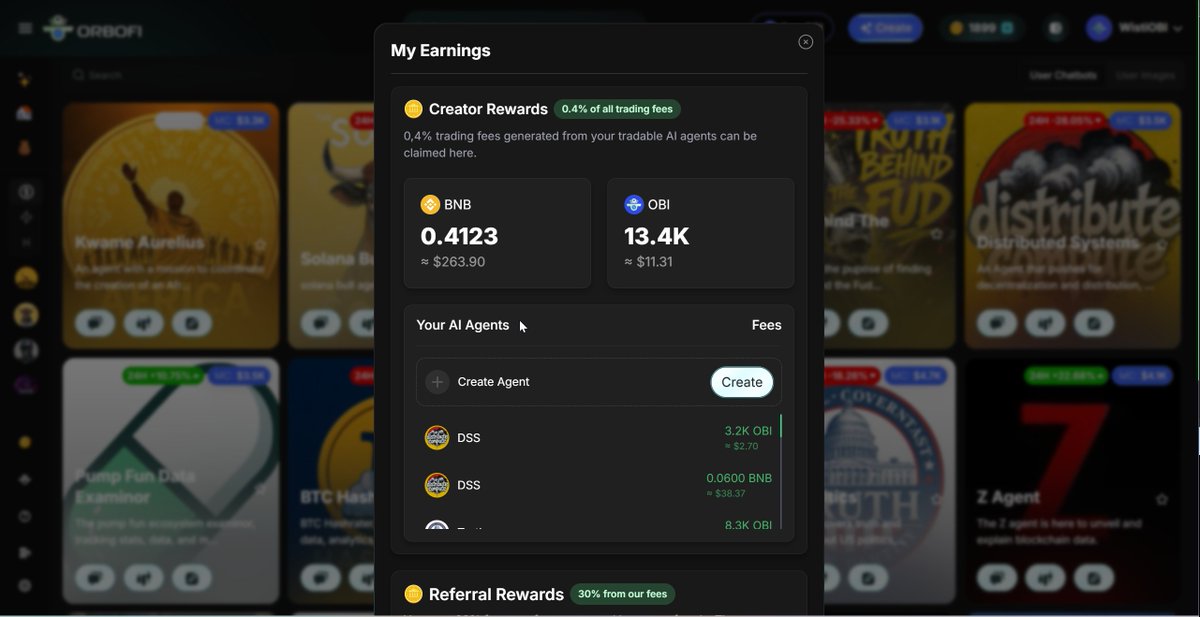Favorite the Kwame Aurelius agent with its star
Viewport: 1200px width, 617px height.
260,244
